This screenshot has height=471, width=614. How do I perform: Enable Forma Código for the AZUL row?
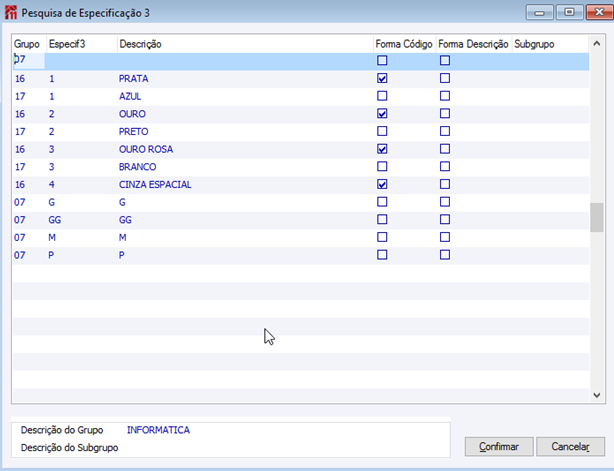(382, 96)
